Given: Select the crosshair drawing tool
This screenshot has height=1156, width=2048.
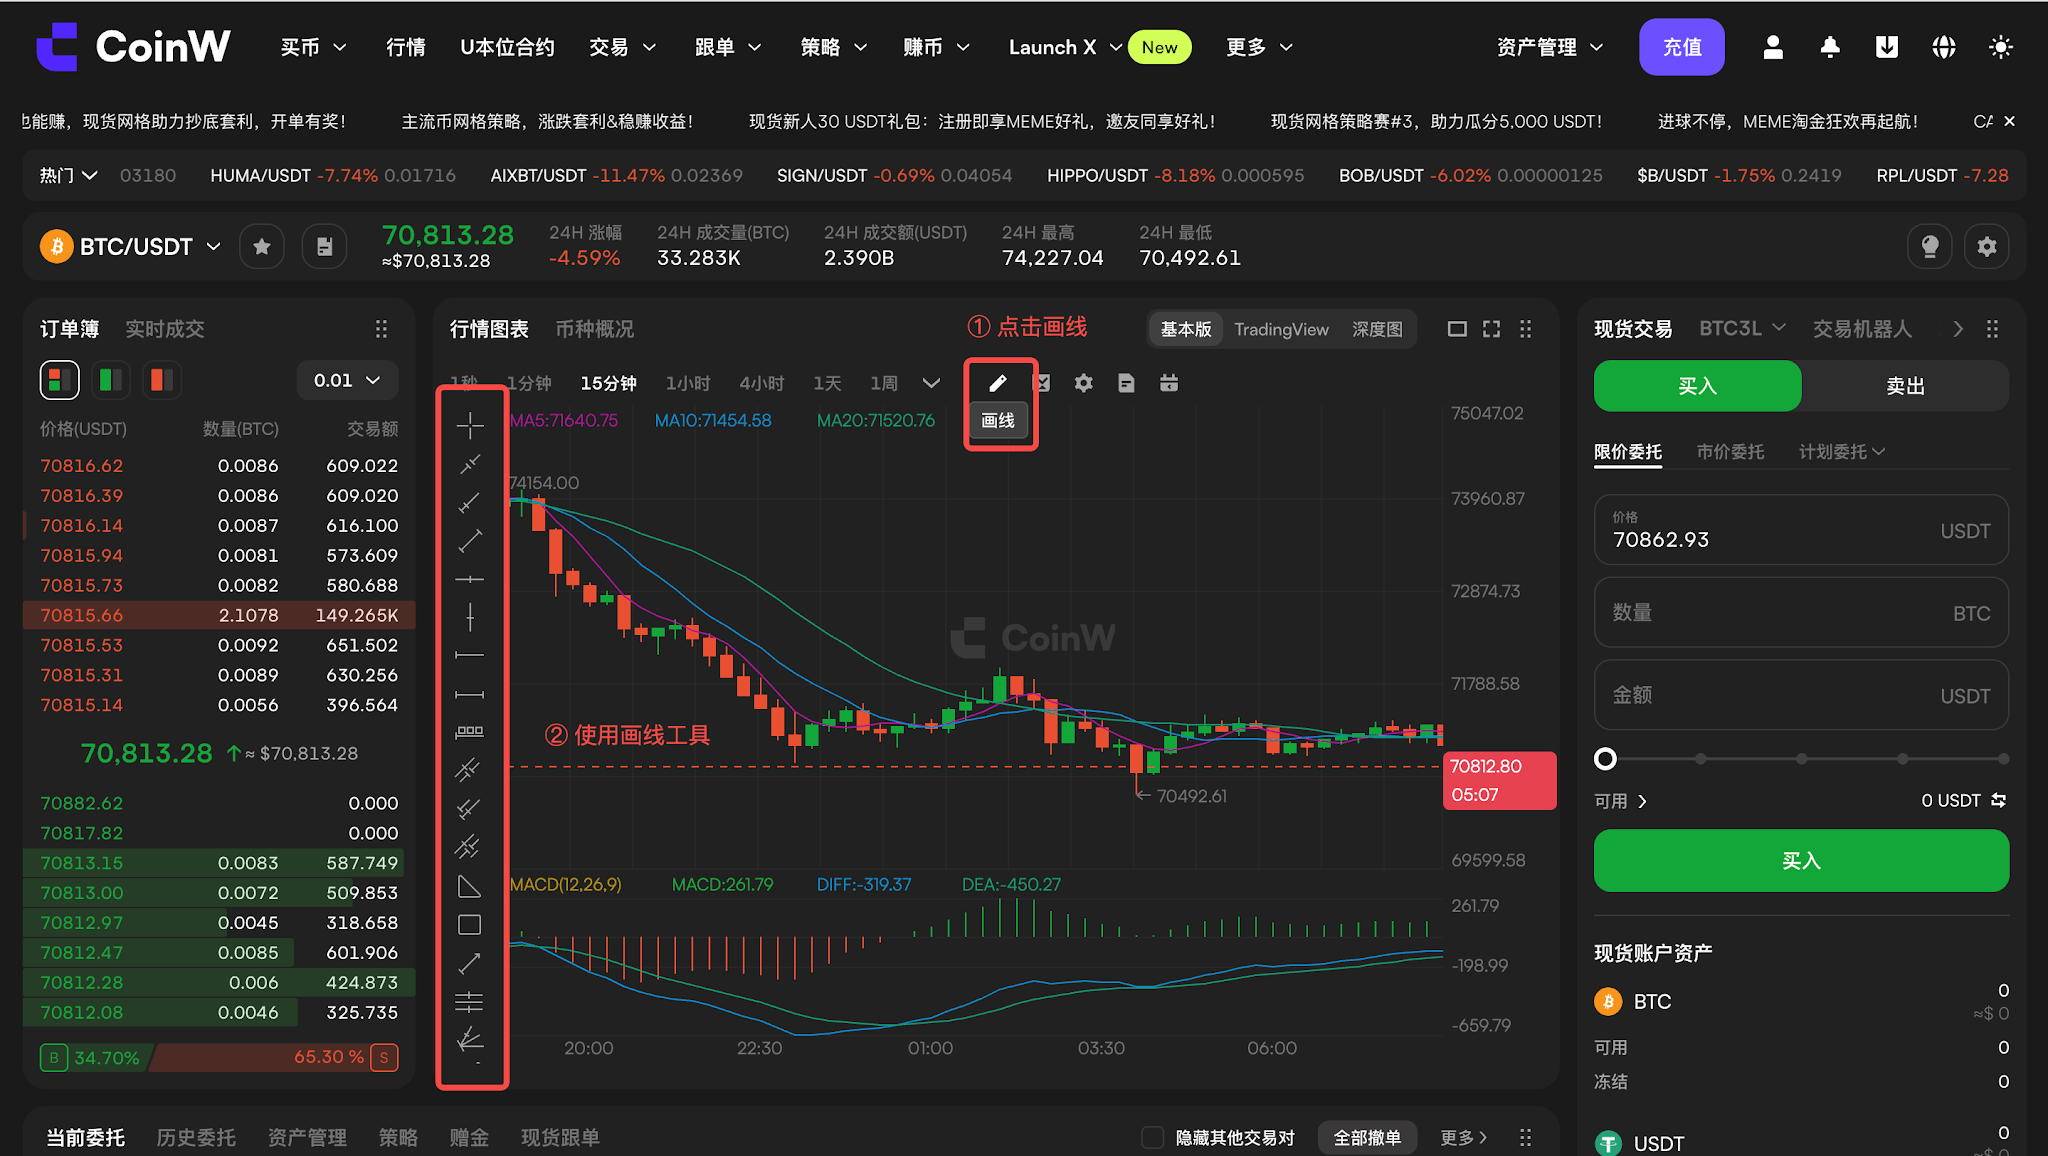Looking at the screenshot, I should (x=470, y=425).
